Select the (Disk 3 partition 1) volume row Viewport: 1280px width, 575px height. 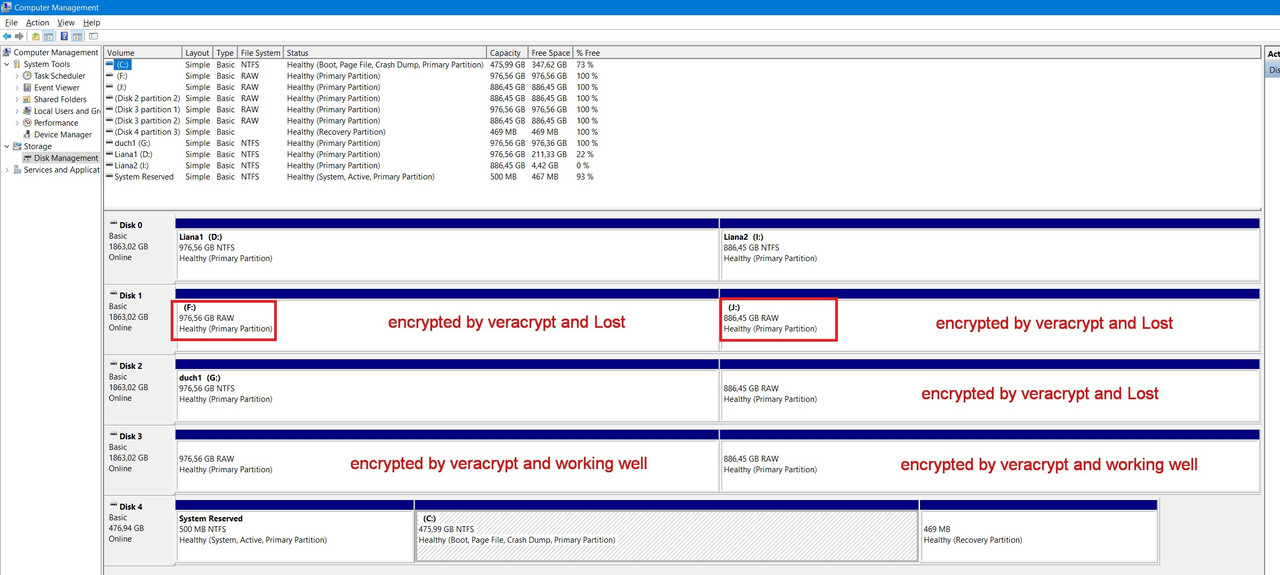(354, 109)
